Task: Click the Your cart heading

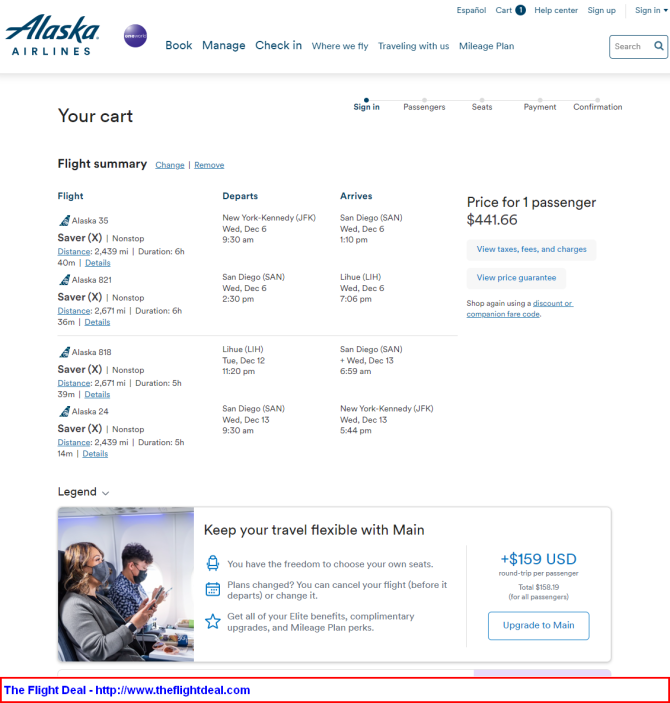Action: click(95, 116)
